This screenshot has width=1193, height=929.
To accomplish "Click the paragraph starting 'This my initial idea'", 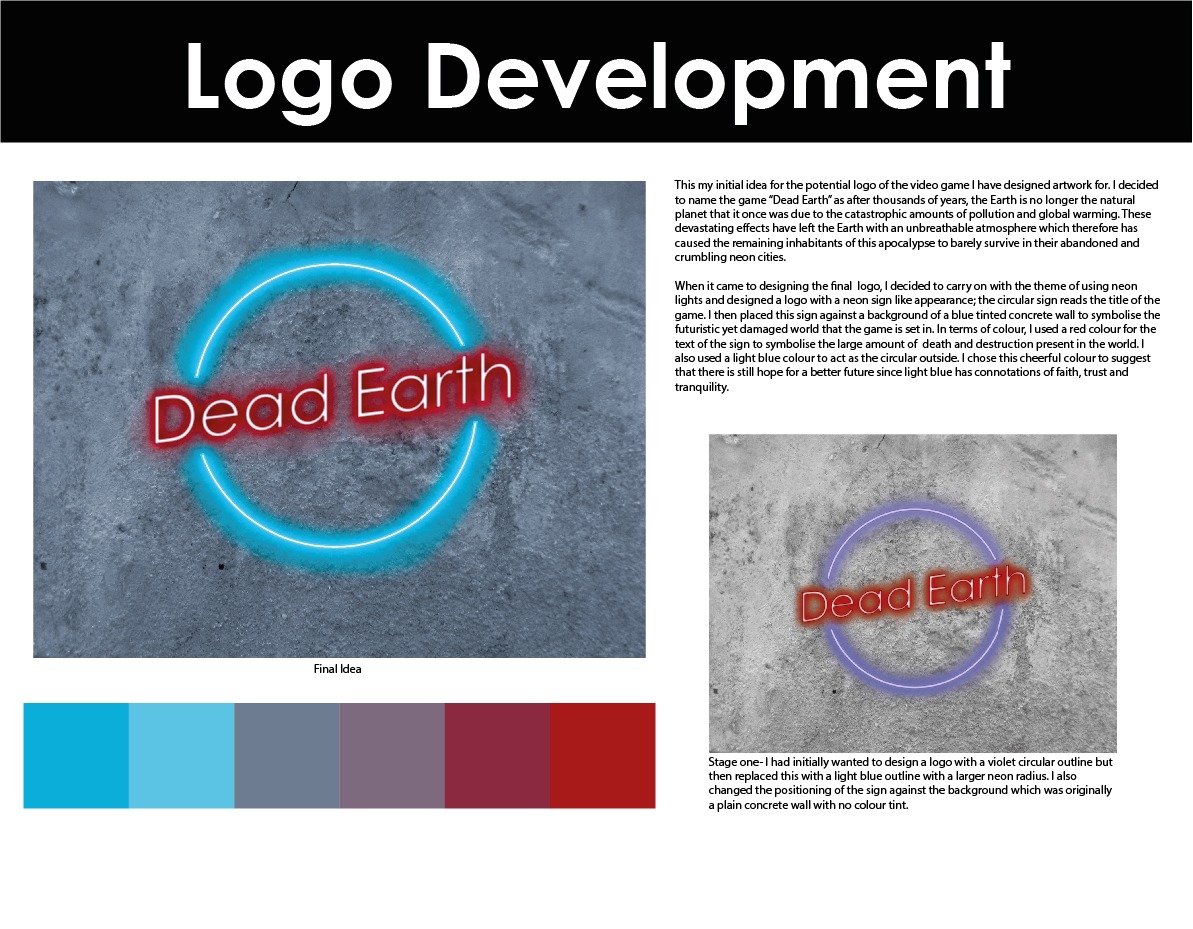I will 916,221.
